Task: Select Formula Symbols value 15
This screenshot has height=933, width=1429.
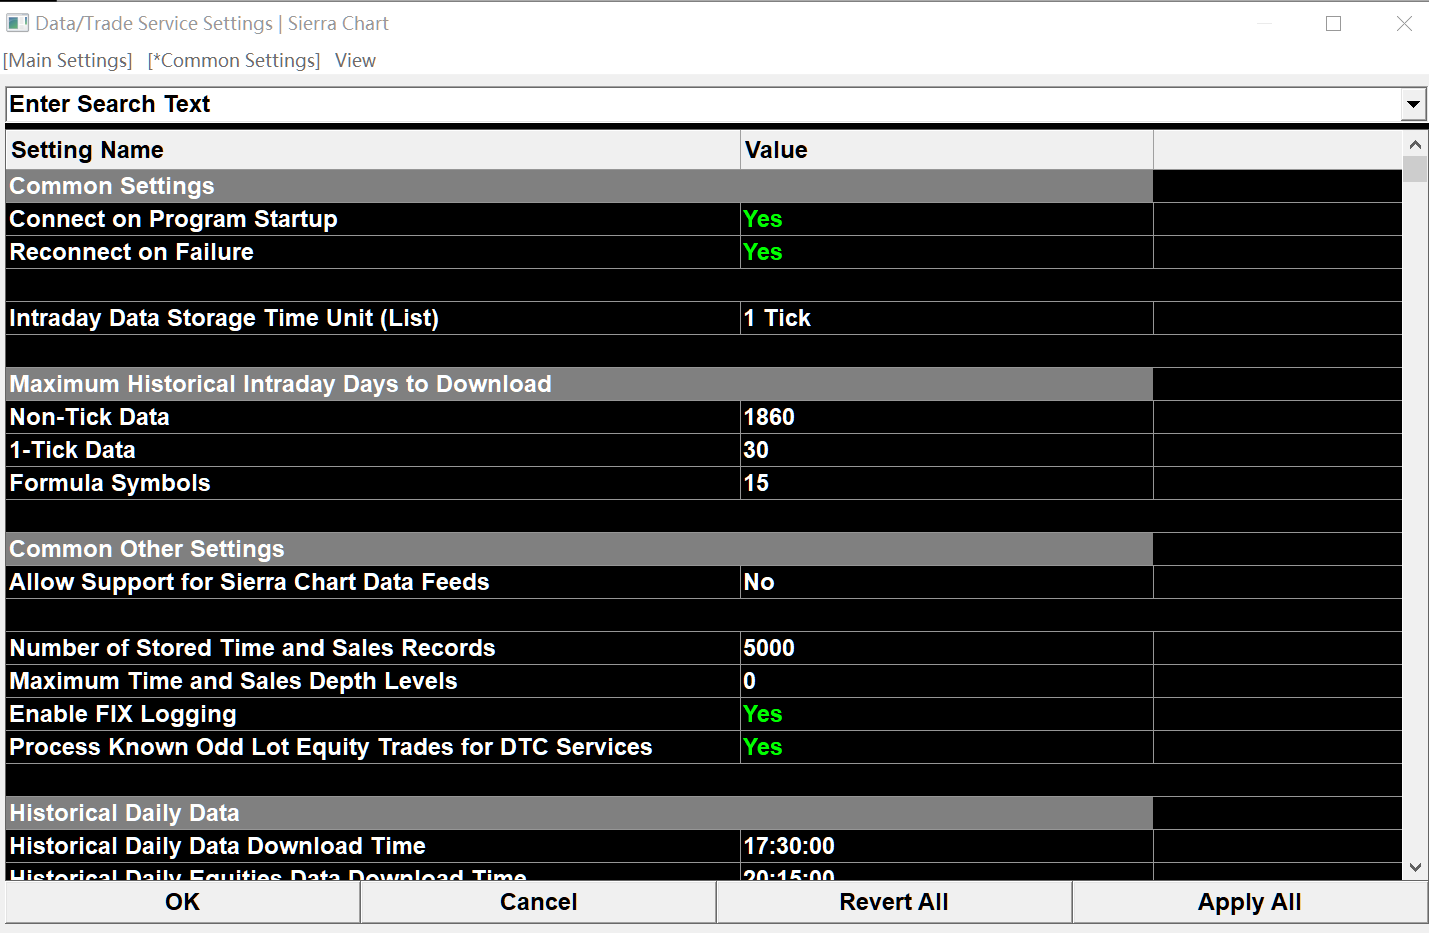Action: coord(946,483)
